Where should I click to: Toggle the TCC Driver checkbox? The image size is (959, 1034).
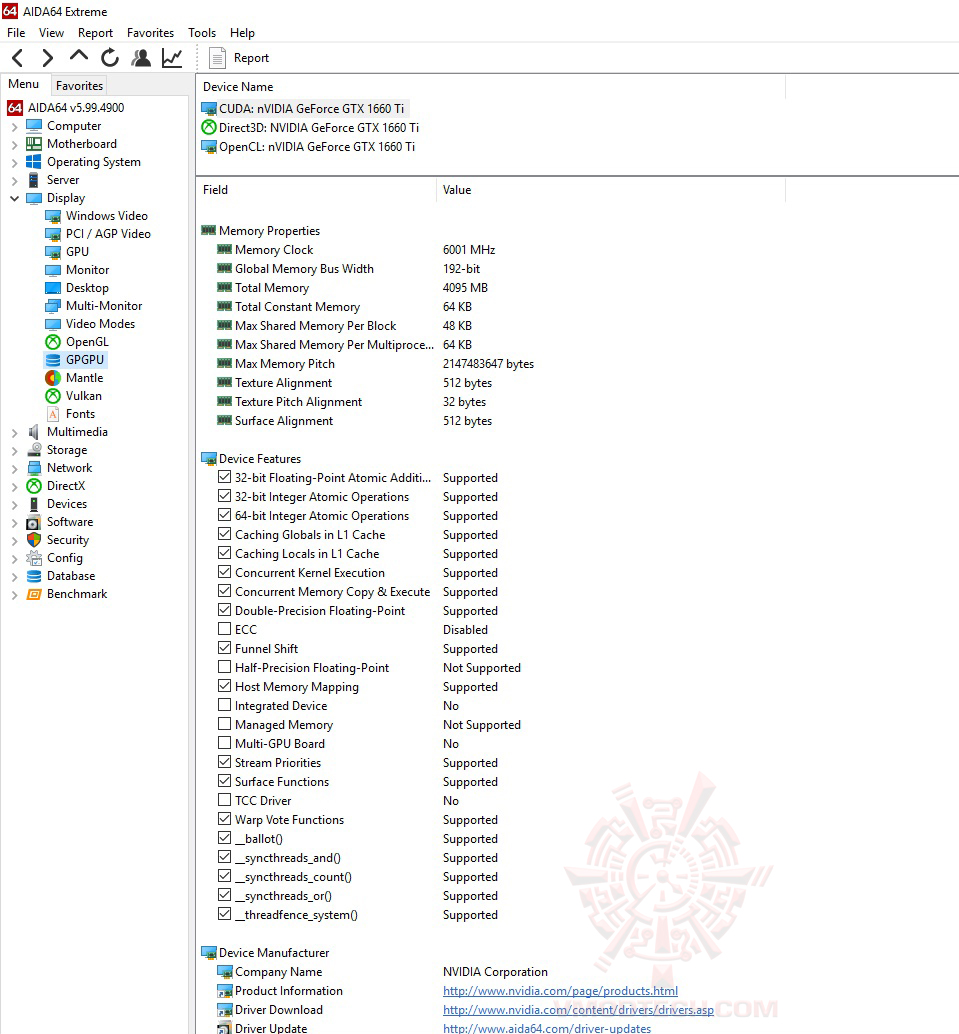(224, 800)
